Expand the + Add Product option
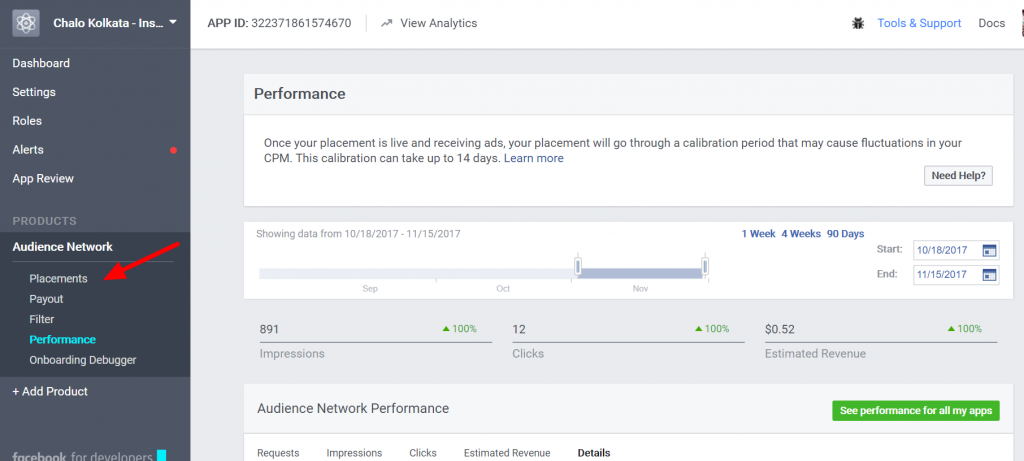This screenshot has height=461, width=1024. pos(50,392)
